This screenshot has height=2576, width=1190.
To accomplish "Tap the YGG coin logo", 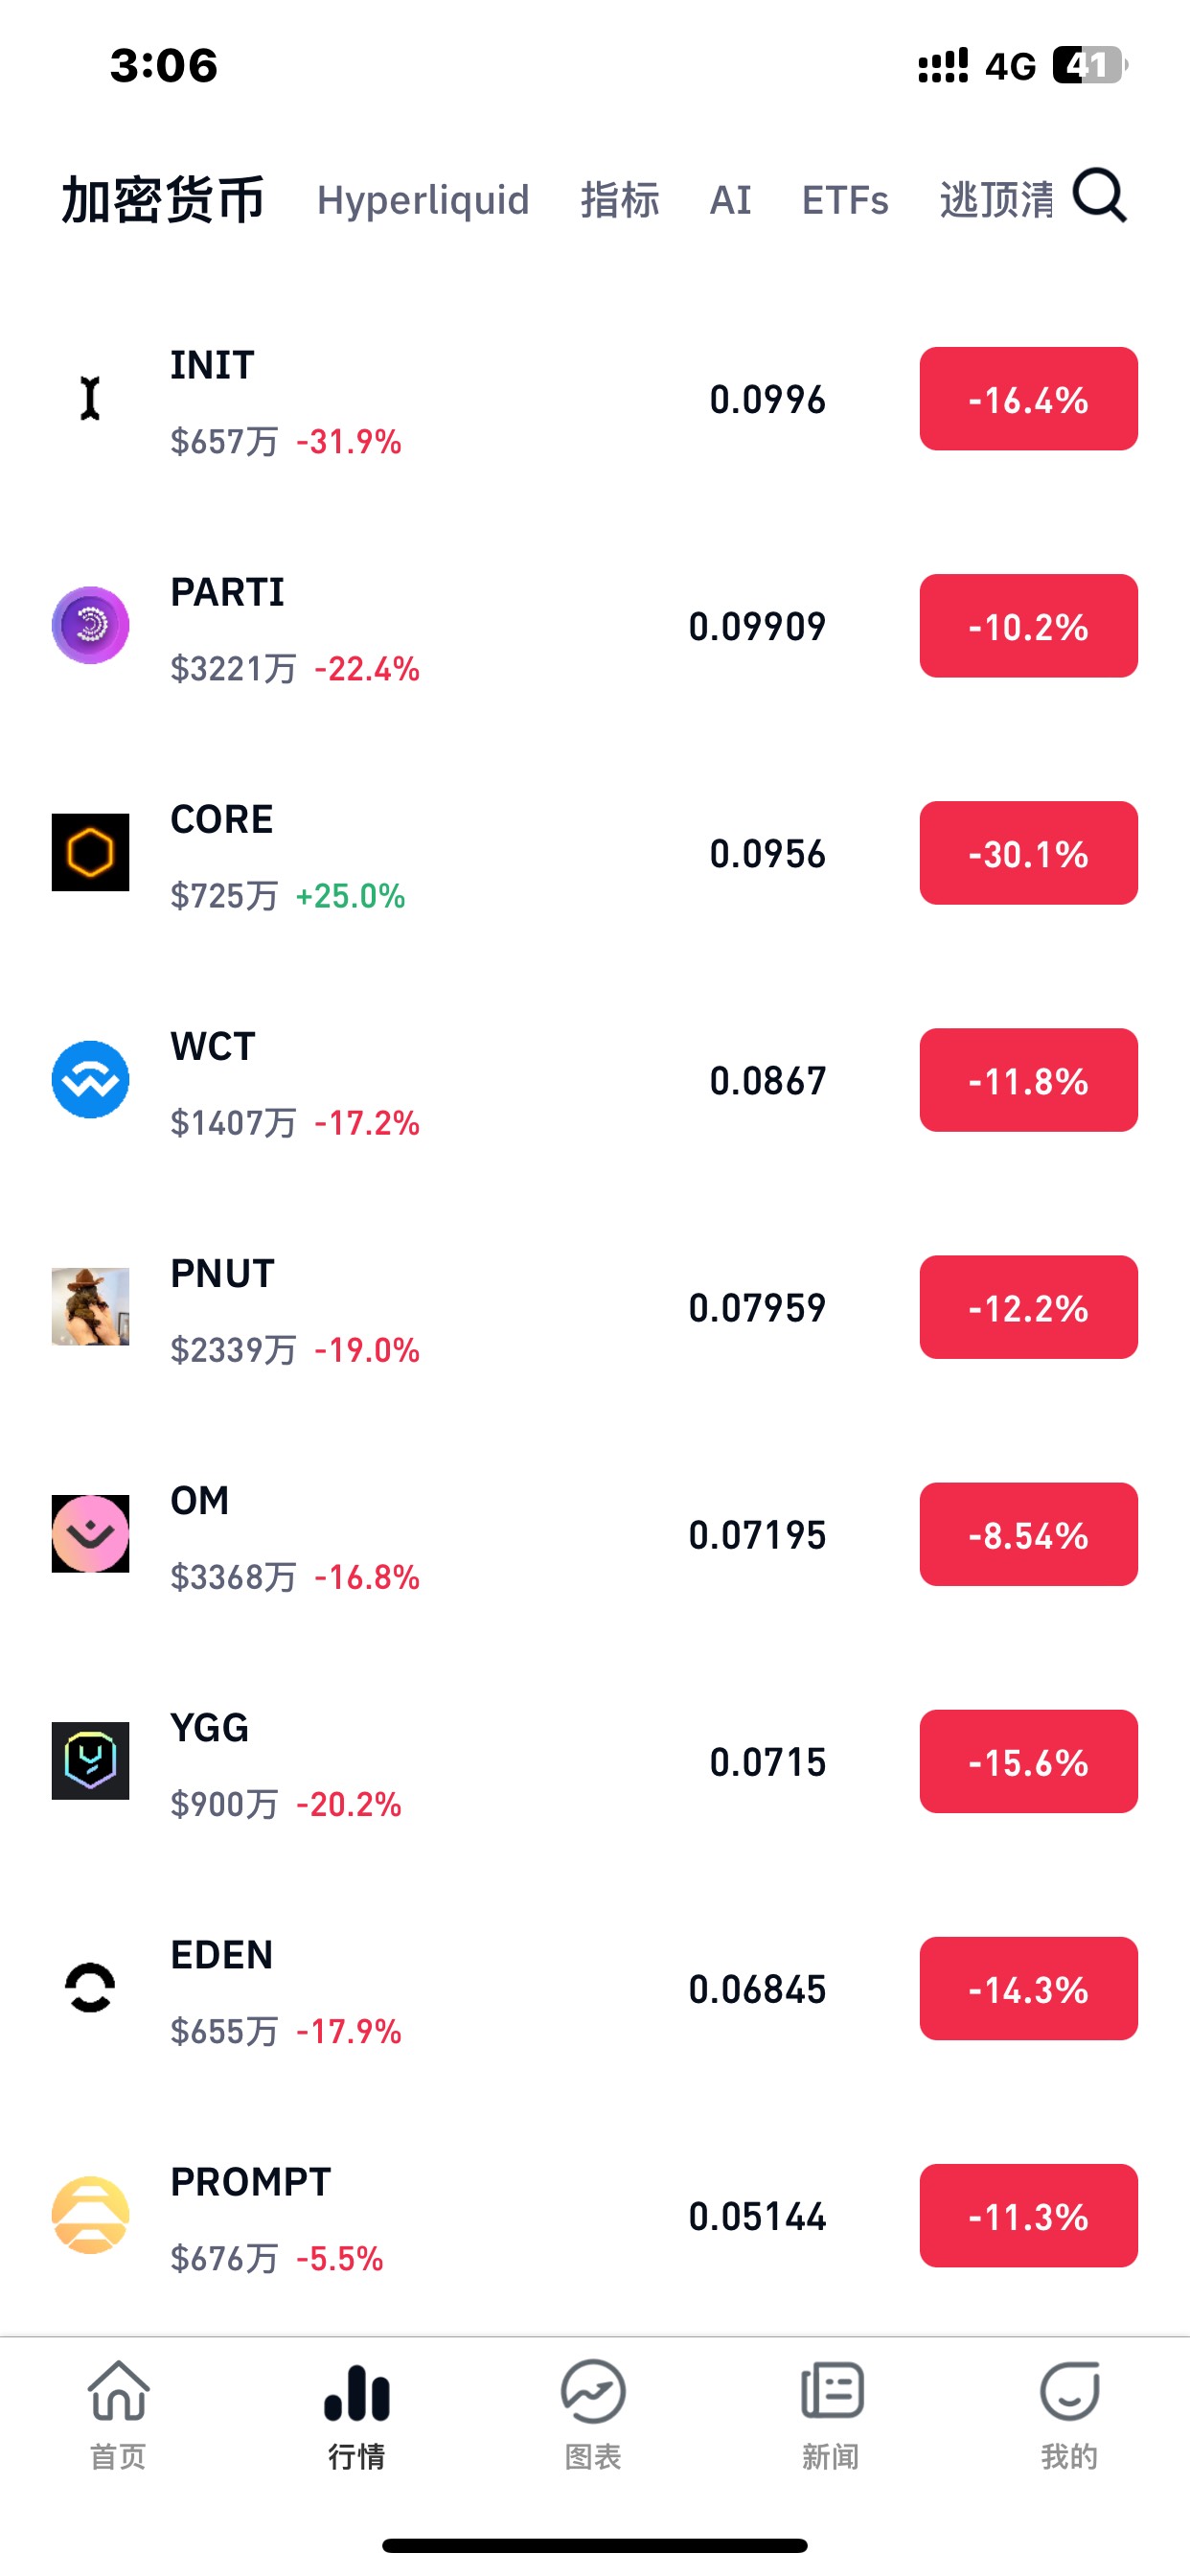I will point(90,1760).
